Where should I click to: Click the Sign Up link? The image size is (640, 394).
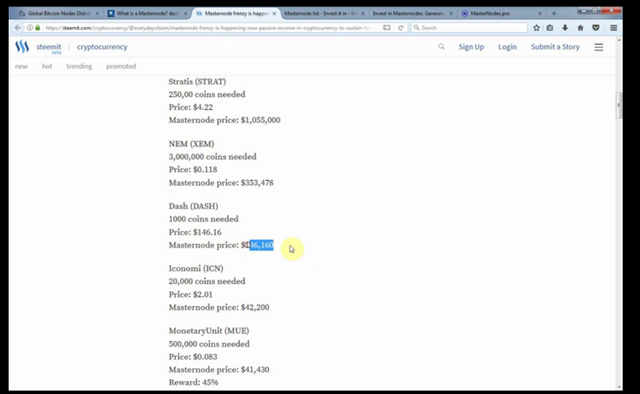[x=471, y=47]
